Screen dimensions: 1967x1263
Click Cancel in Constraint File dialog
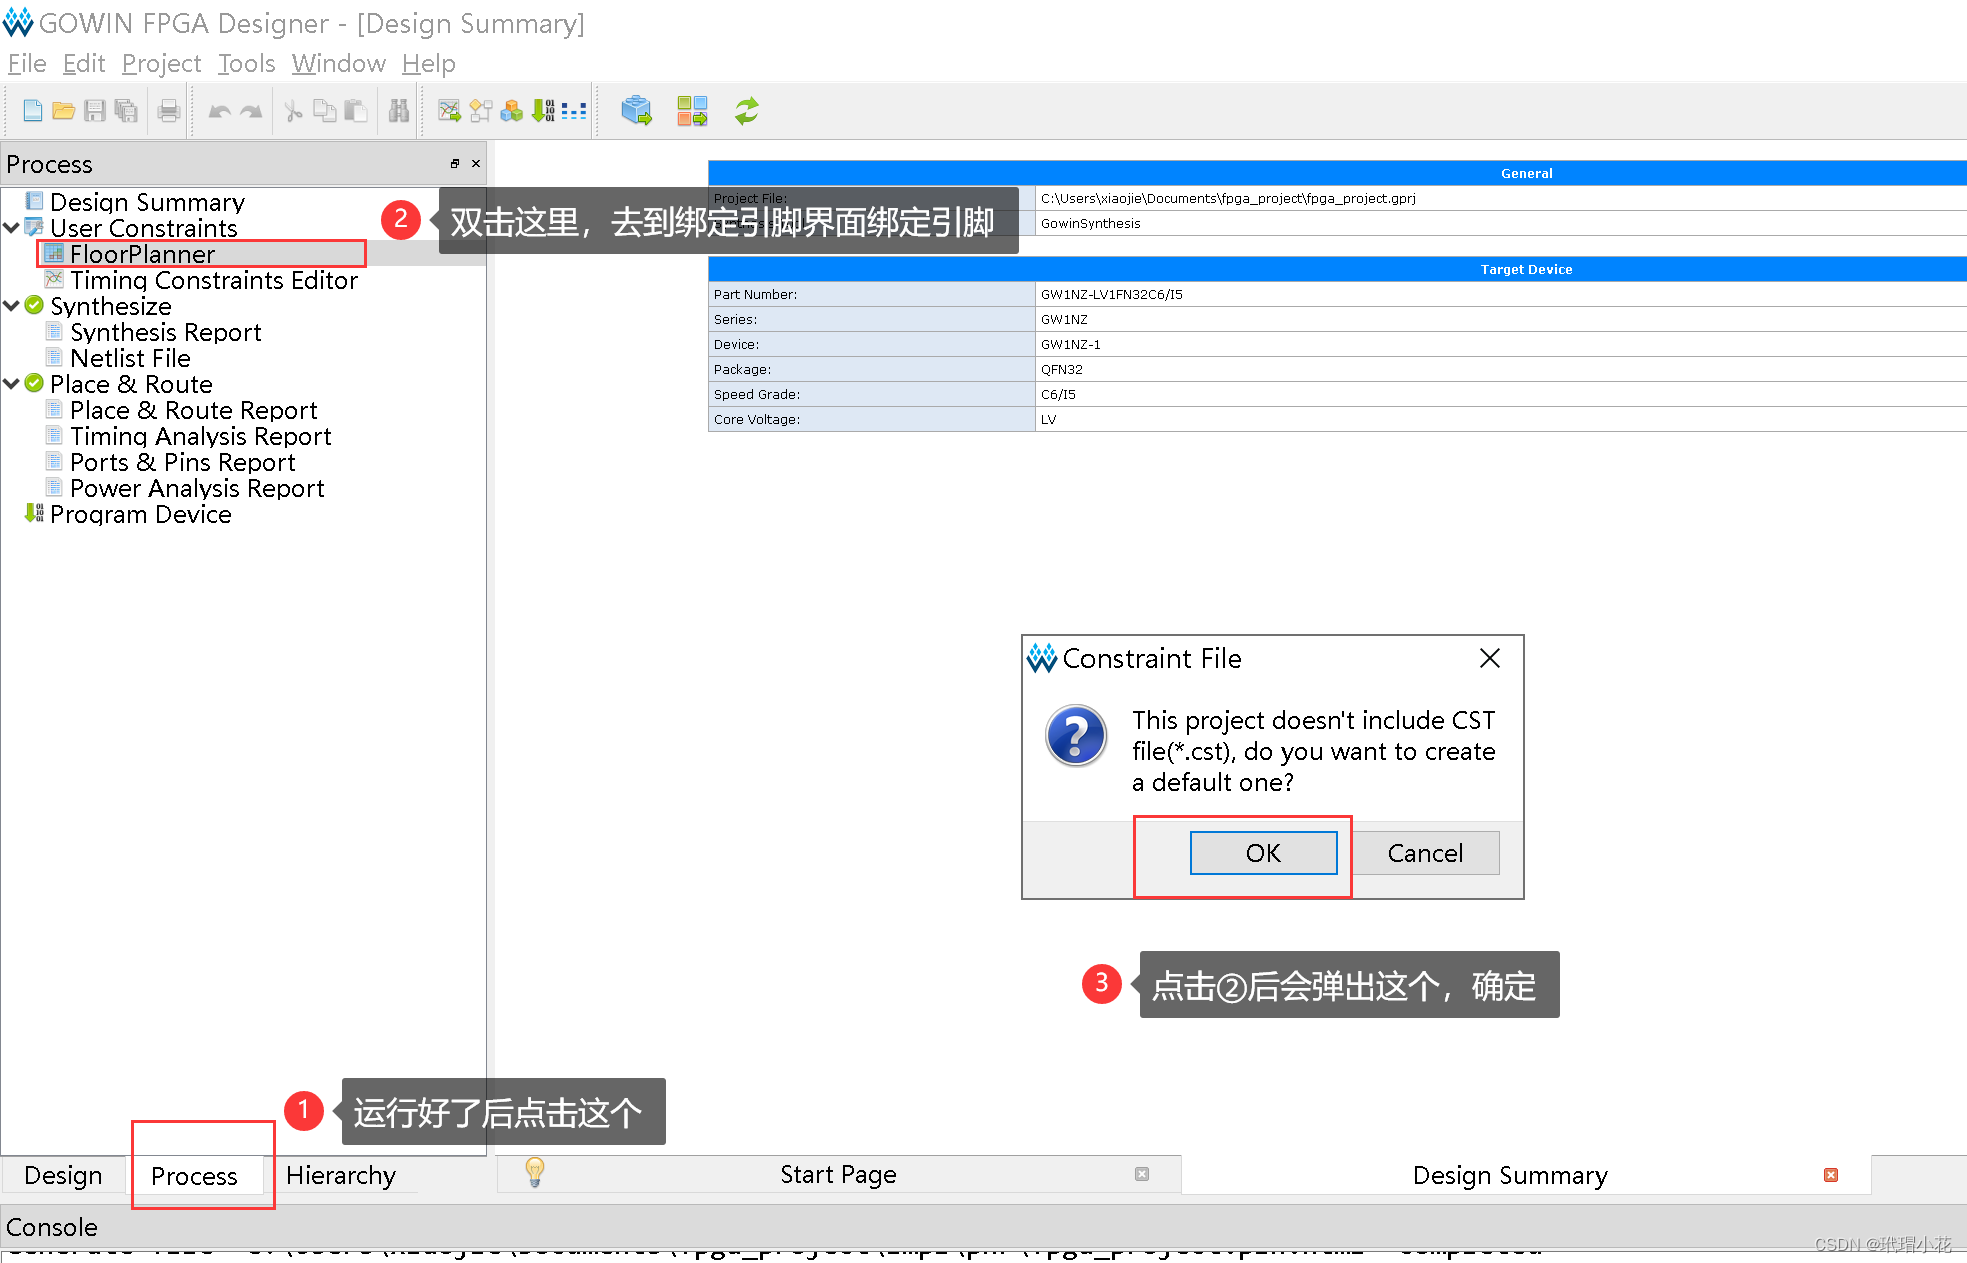pos(1424,853)
